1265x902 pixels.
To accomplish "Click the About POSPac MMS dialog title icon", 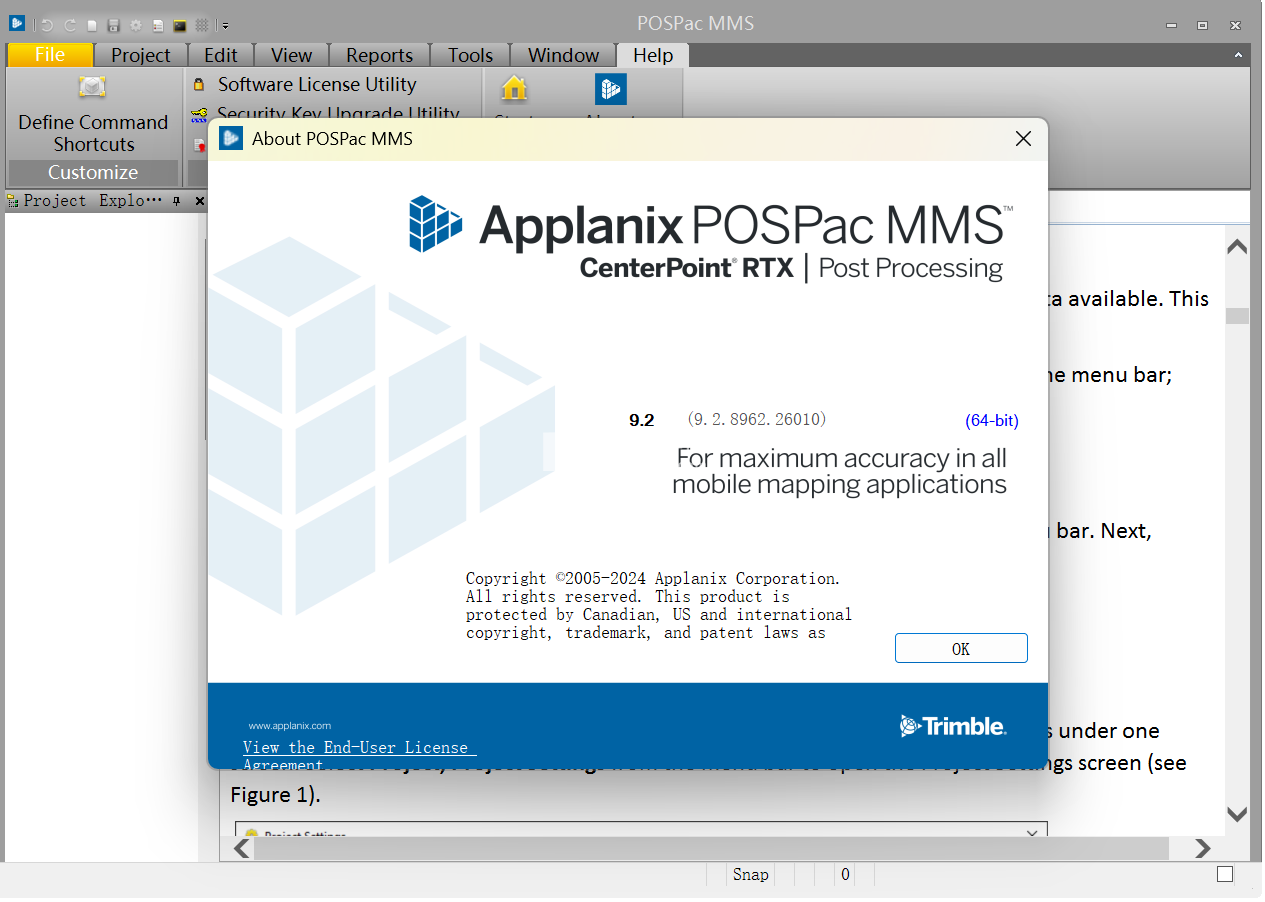I will click(231, 138).
